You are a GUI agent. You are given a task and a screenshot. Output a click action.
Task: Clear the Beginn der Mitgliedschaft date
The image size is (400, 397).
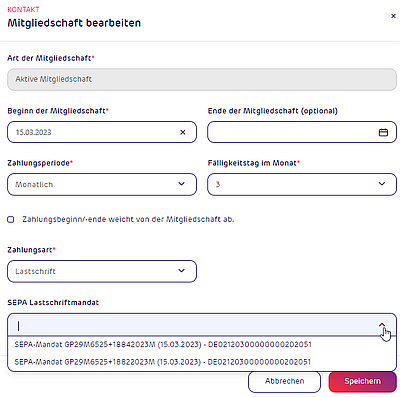pos(183,132)
